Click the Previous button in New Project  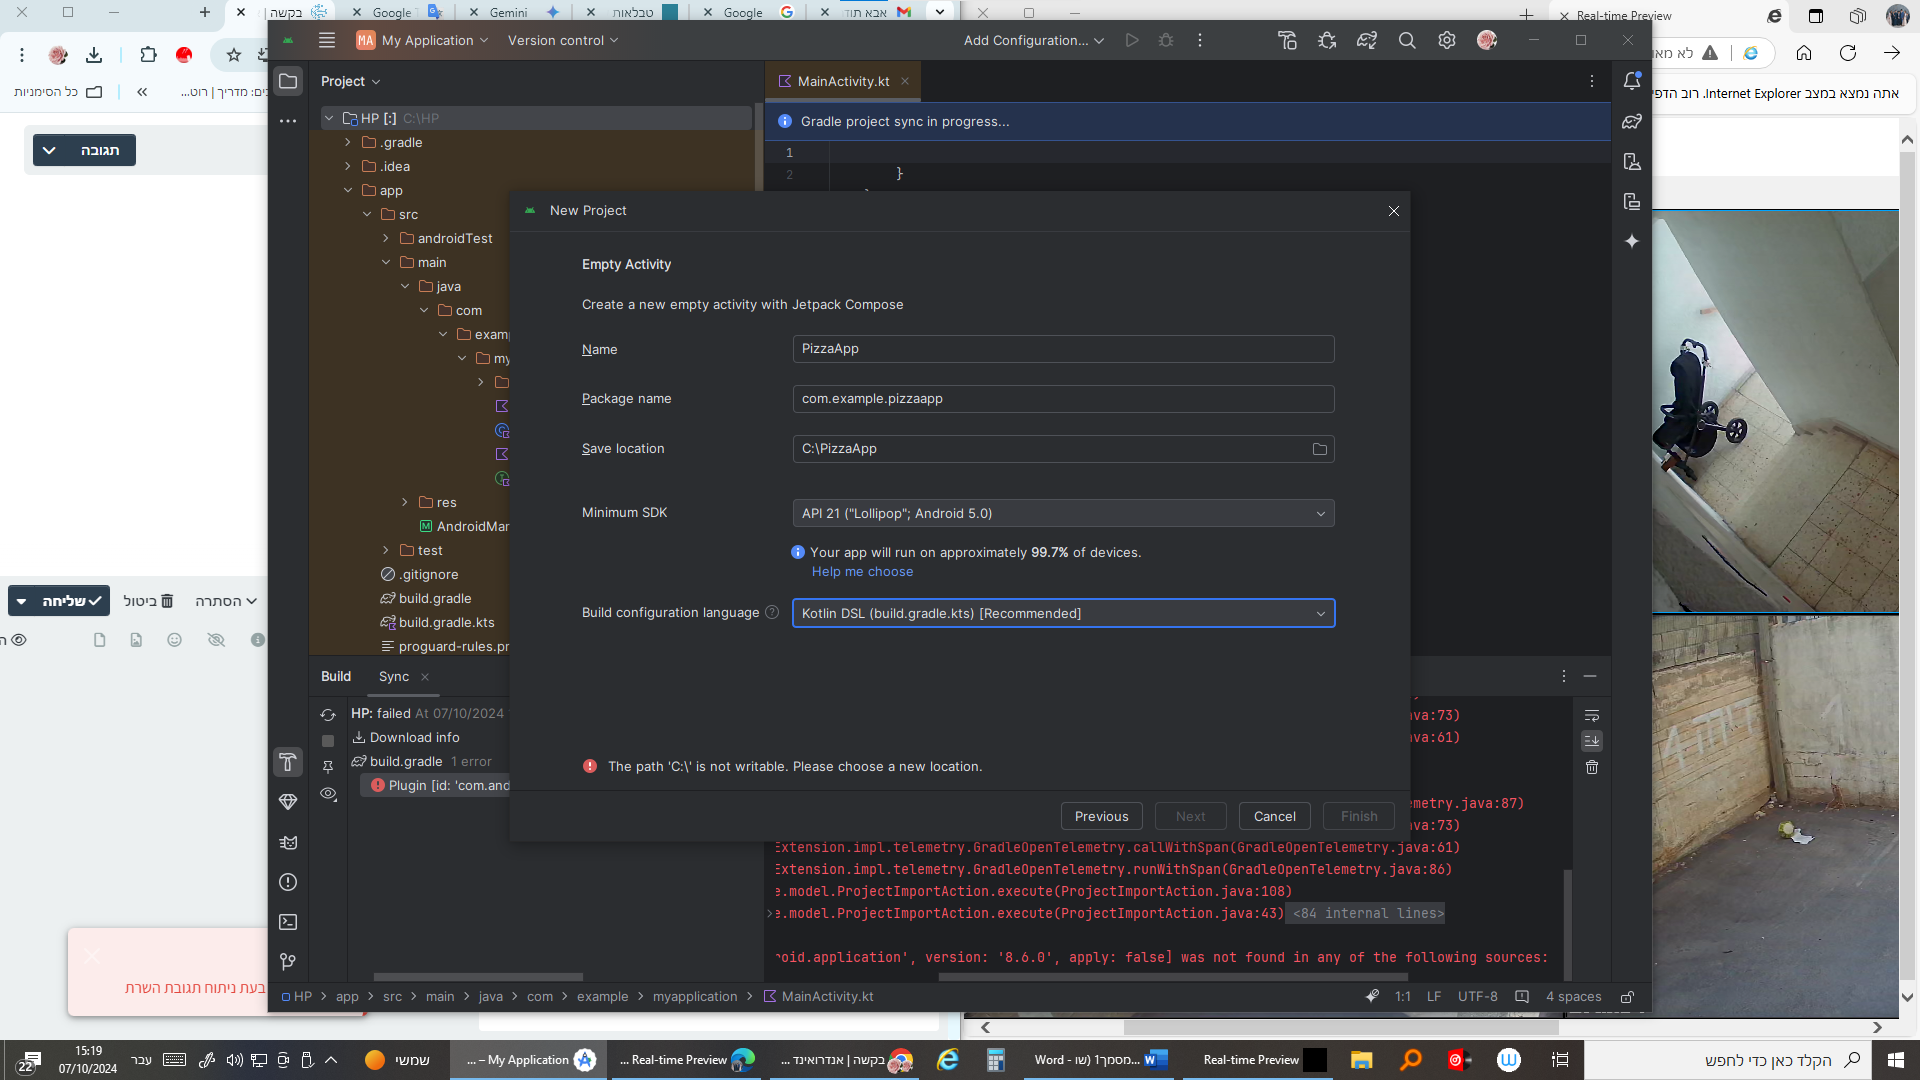coord(1101,816)
